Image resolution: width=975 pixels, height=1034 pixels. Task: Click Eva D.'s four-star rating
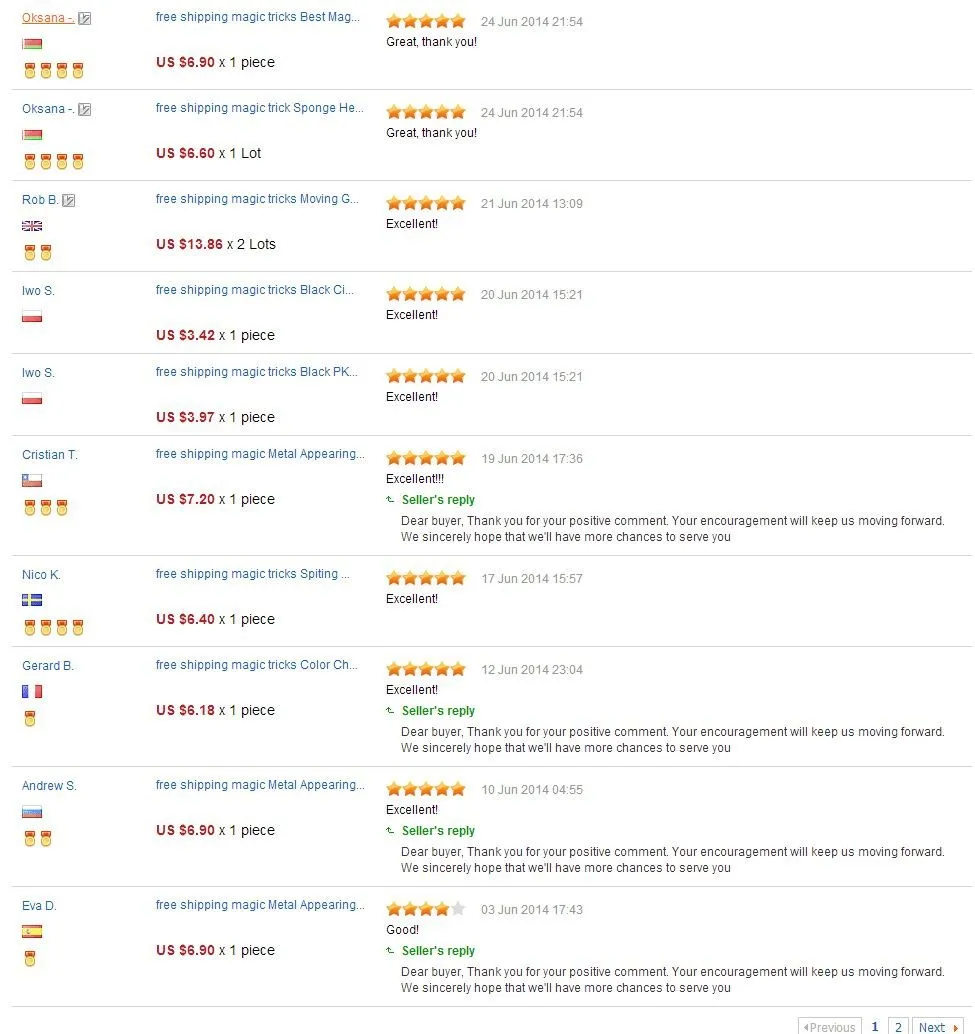pos(426,909)
